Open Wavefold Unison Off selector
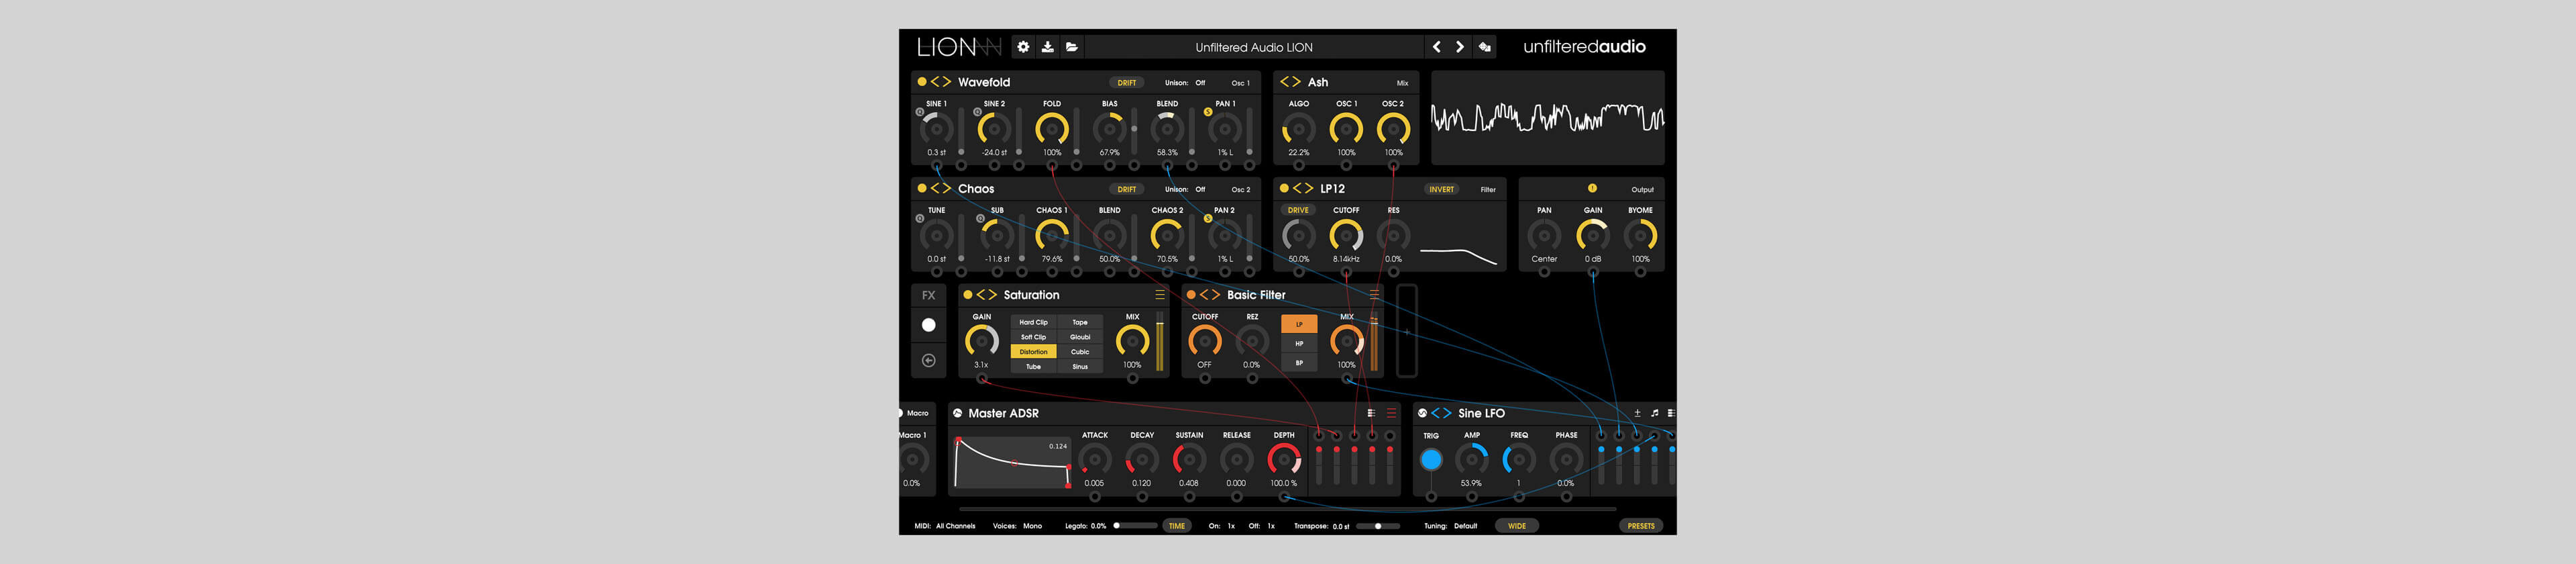 [1200, 83]
